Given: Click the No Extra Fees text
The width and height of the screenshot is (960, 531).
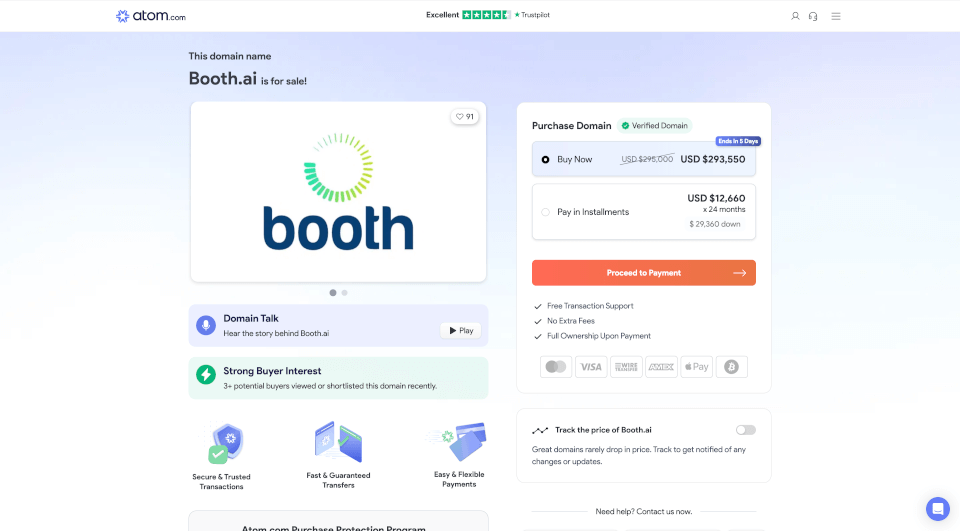Looking at the screenshot, I should [571, 321].
